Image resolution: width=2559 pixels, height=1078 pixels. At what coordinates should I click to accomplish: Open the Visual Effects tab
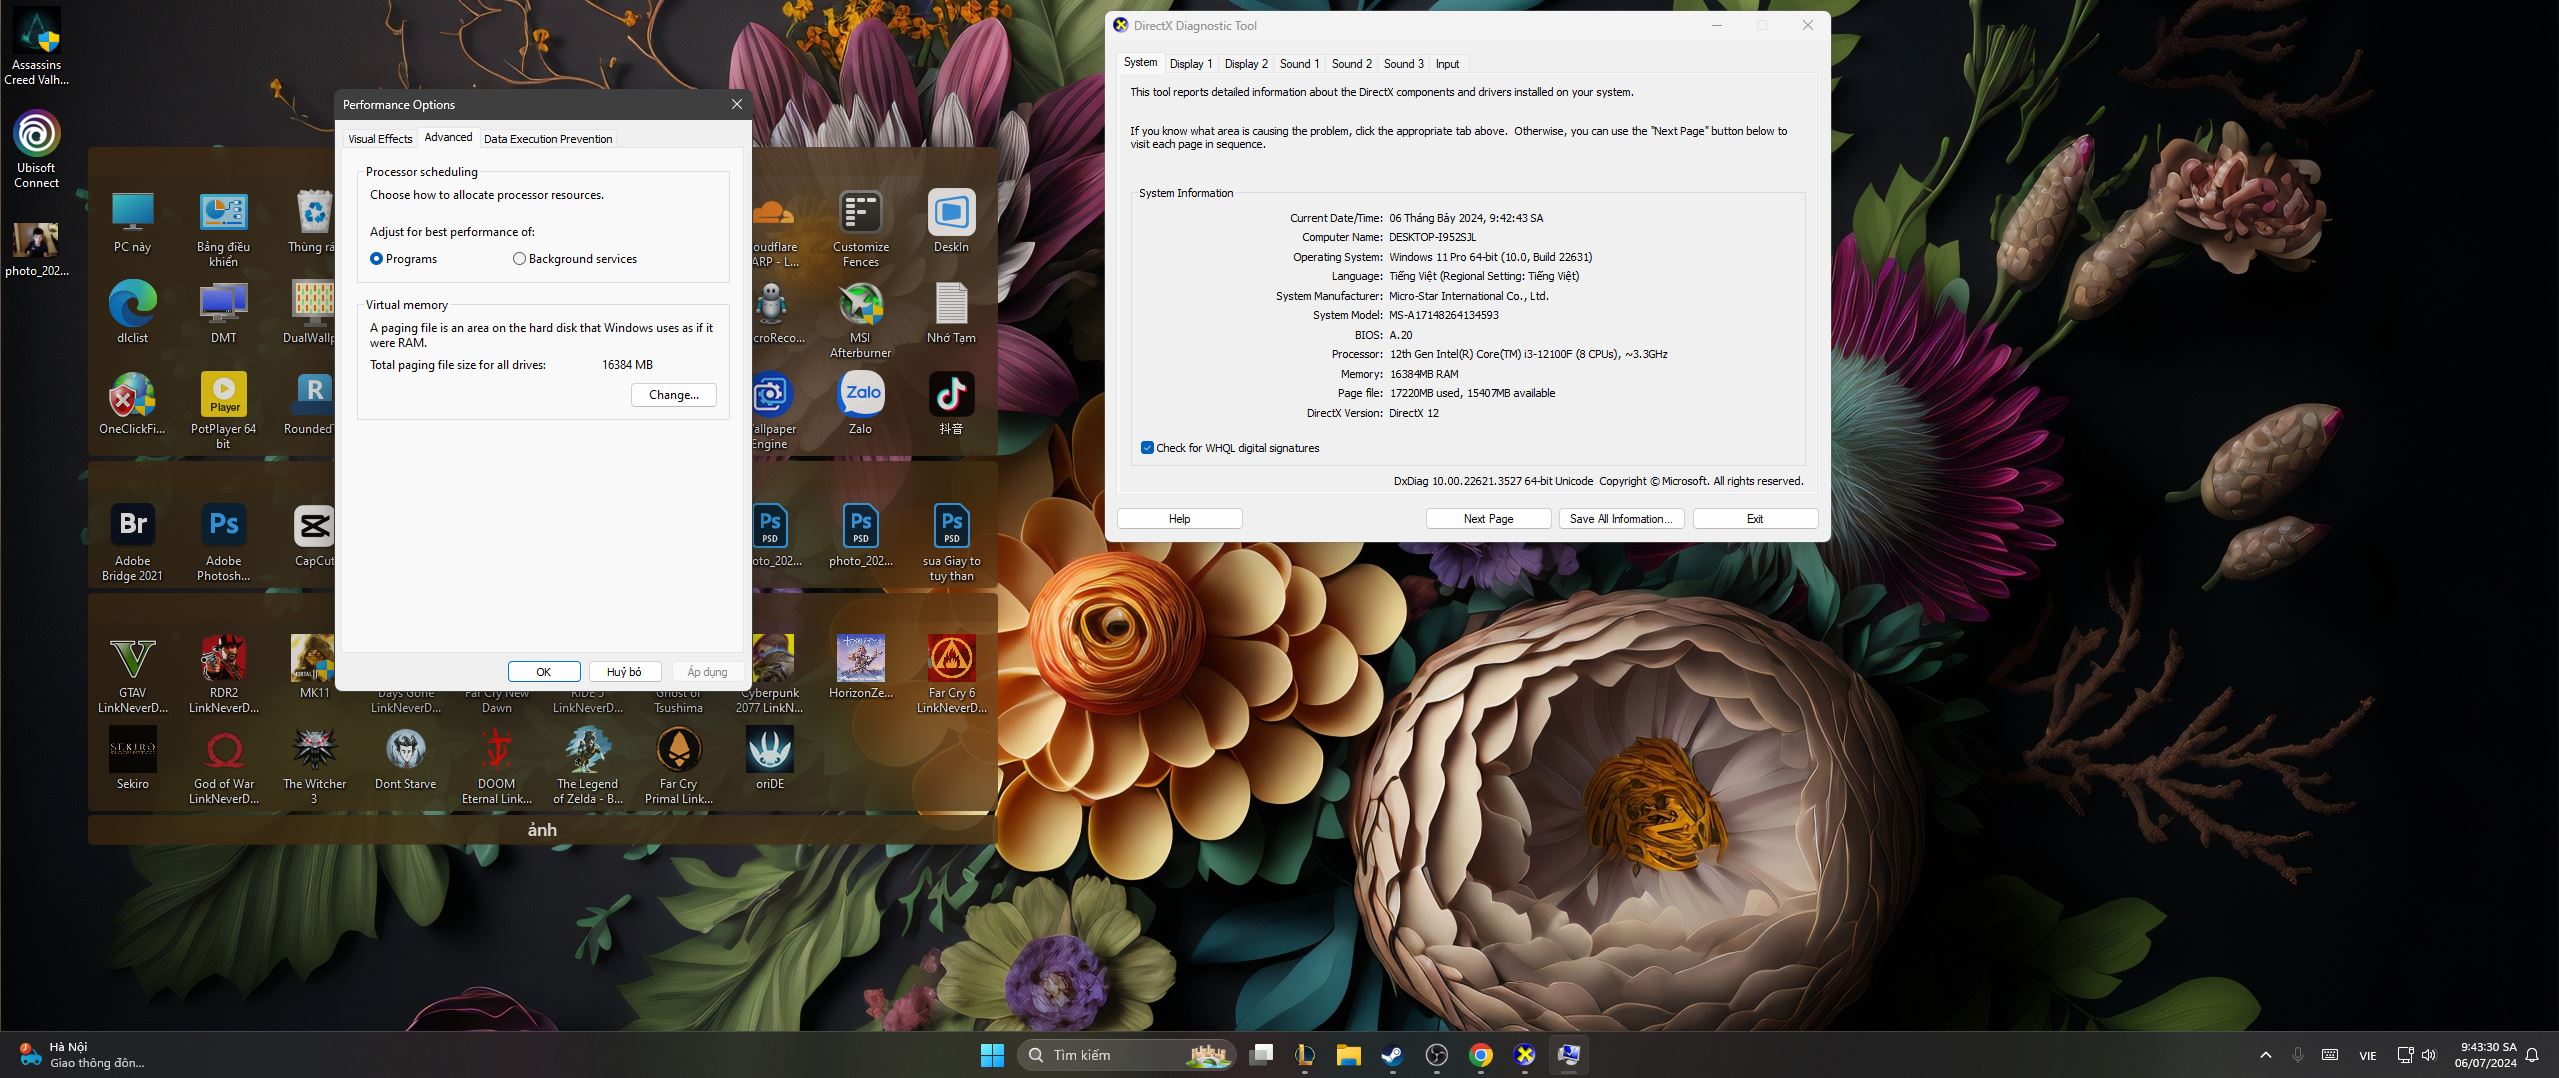point(380,139)
